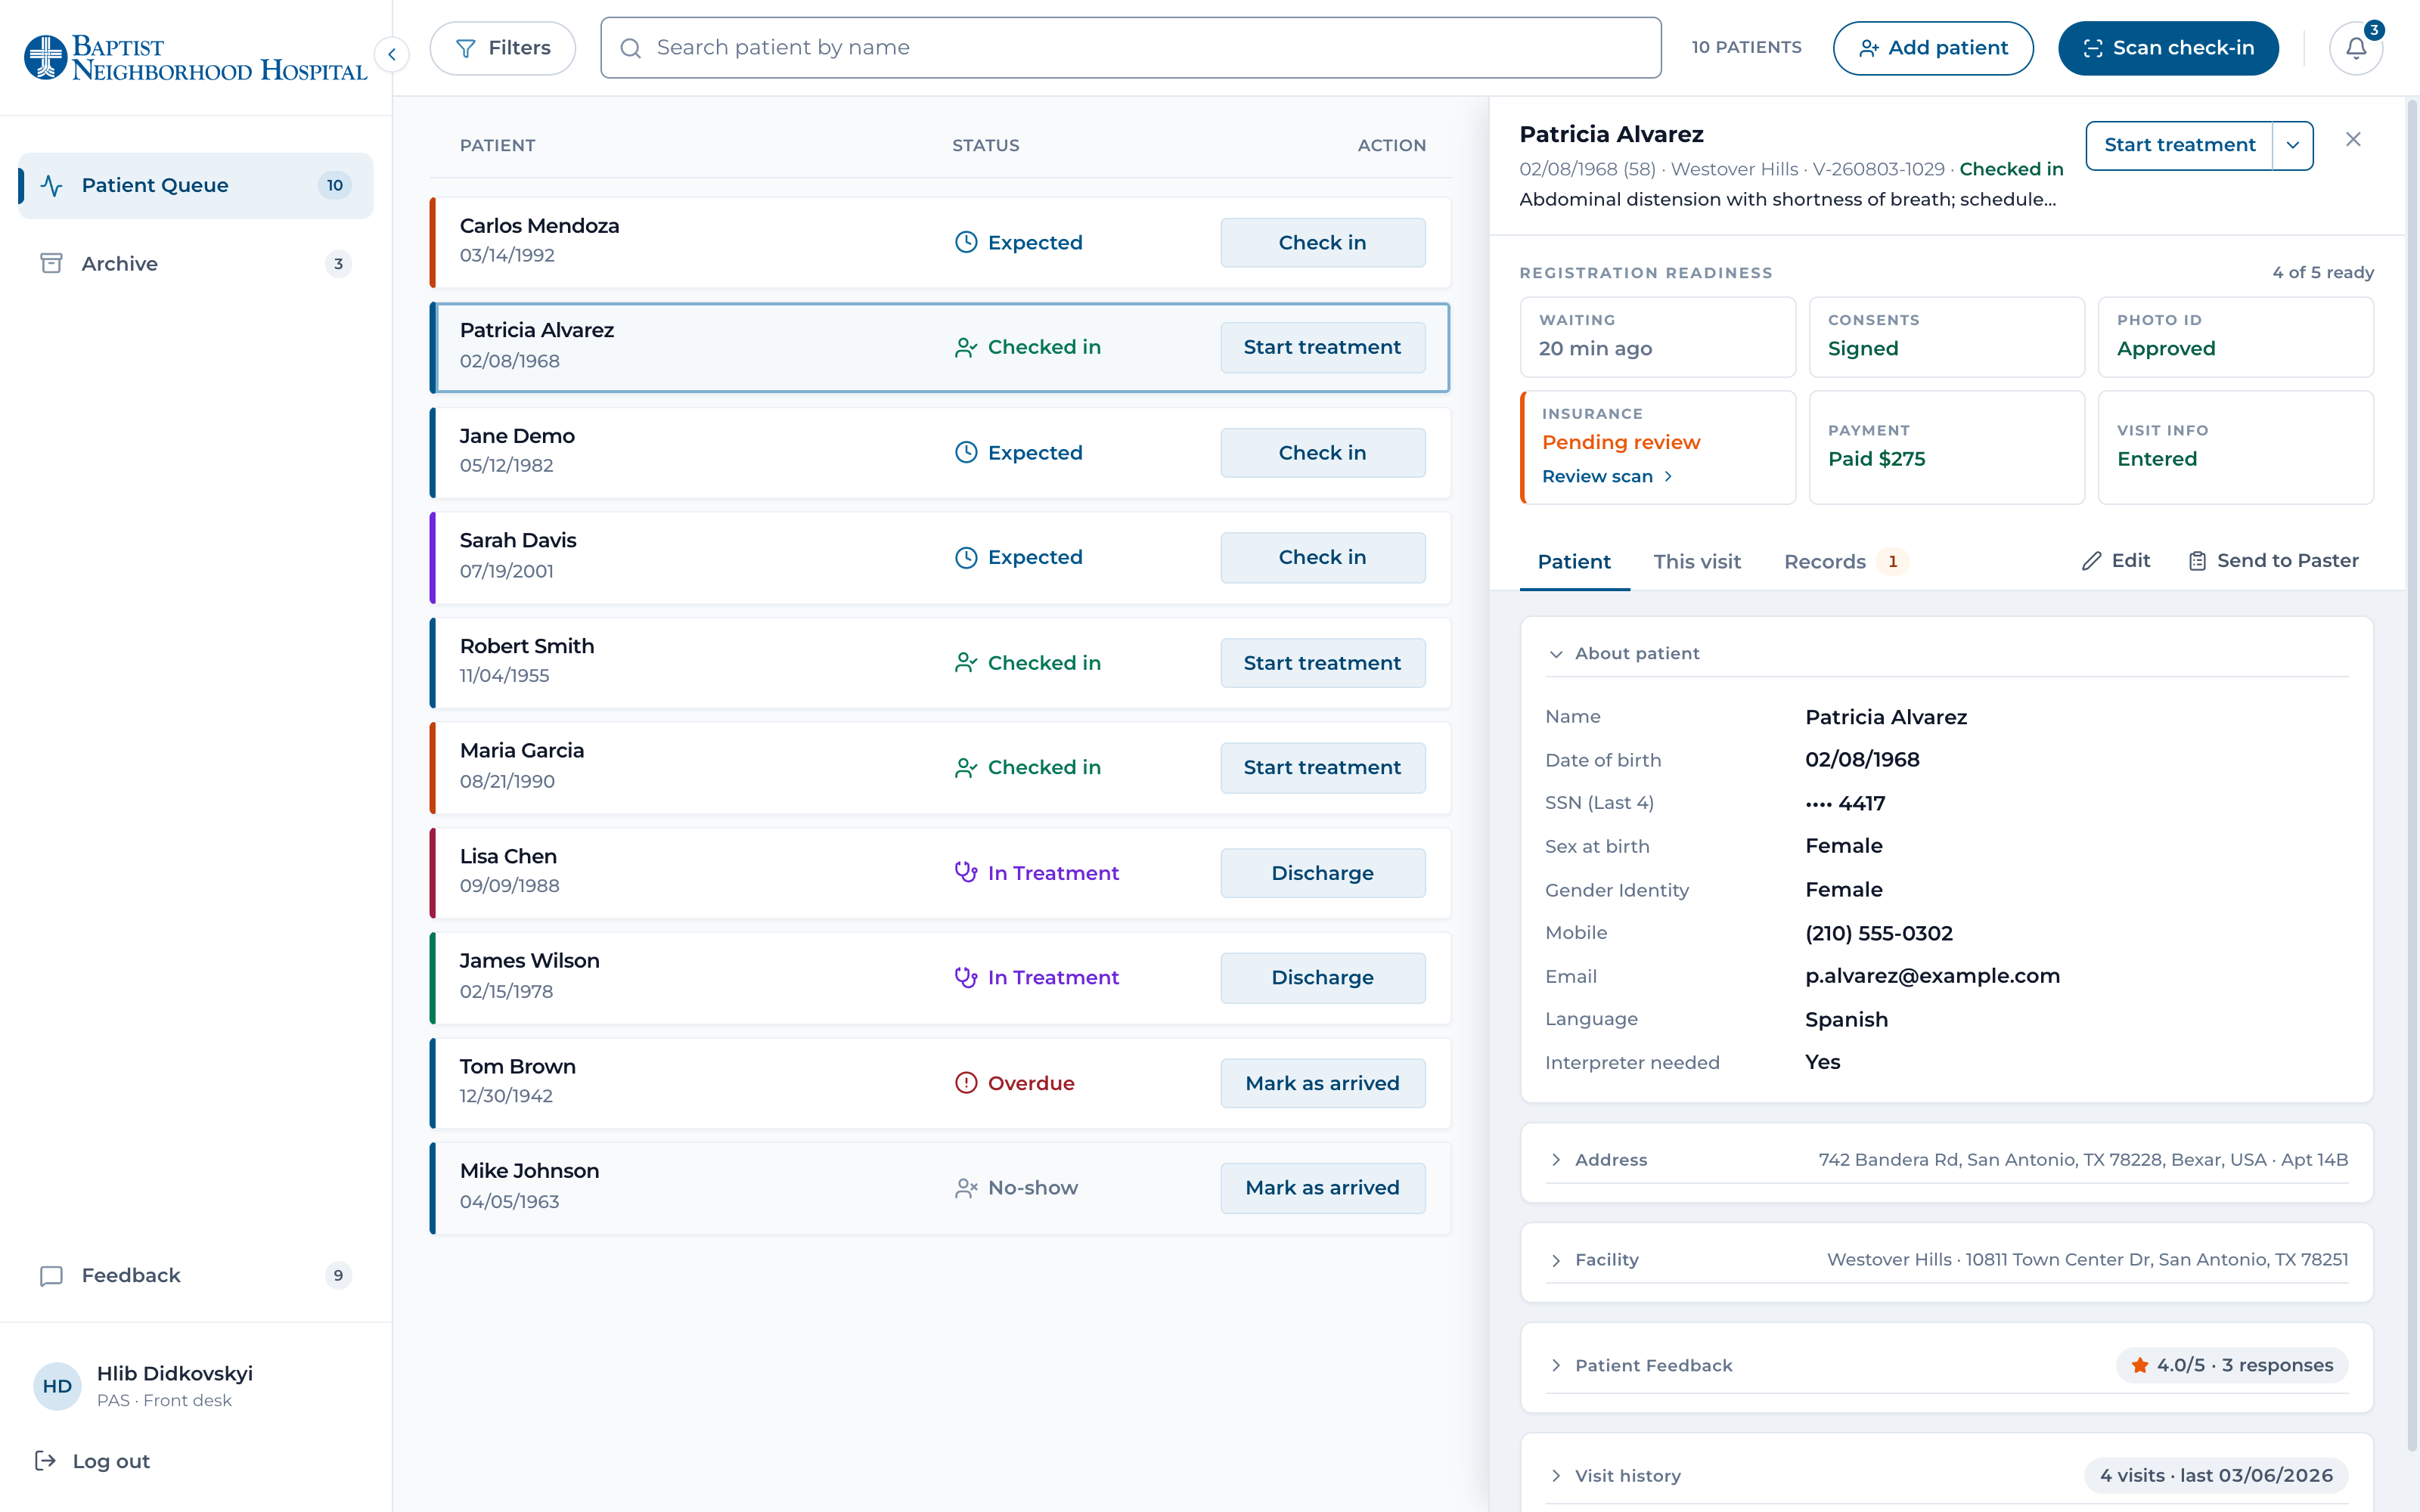The width and height of the screenshot is (2420, 1512).
Task: Click the overdue alert icon for Tom Brown
Action: point(966,1083)
